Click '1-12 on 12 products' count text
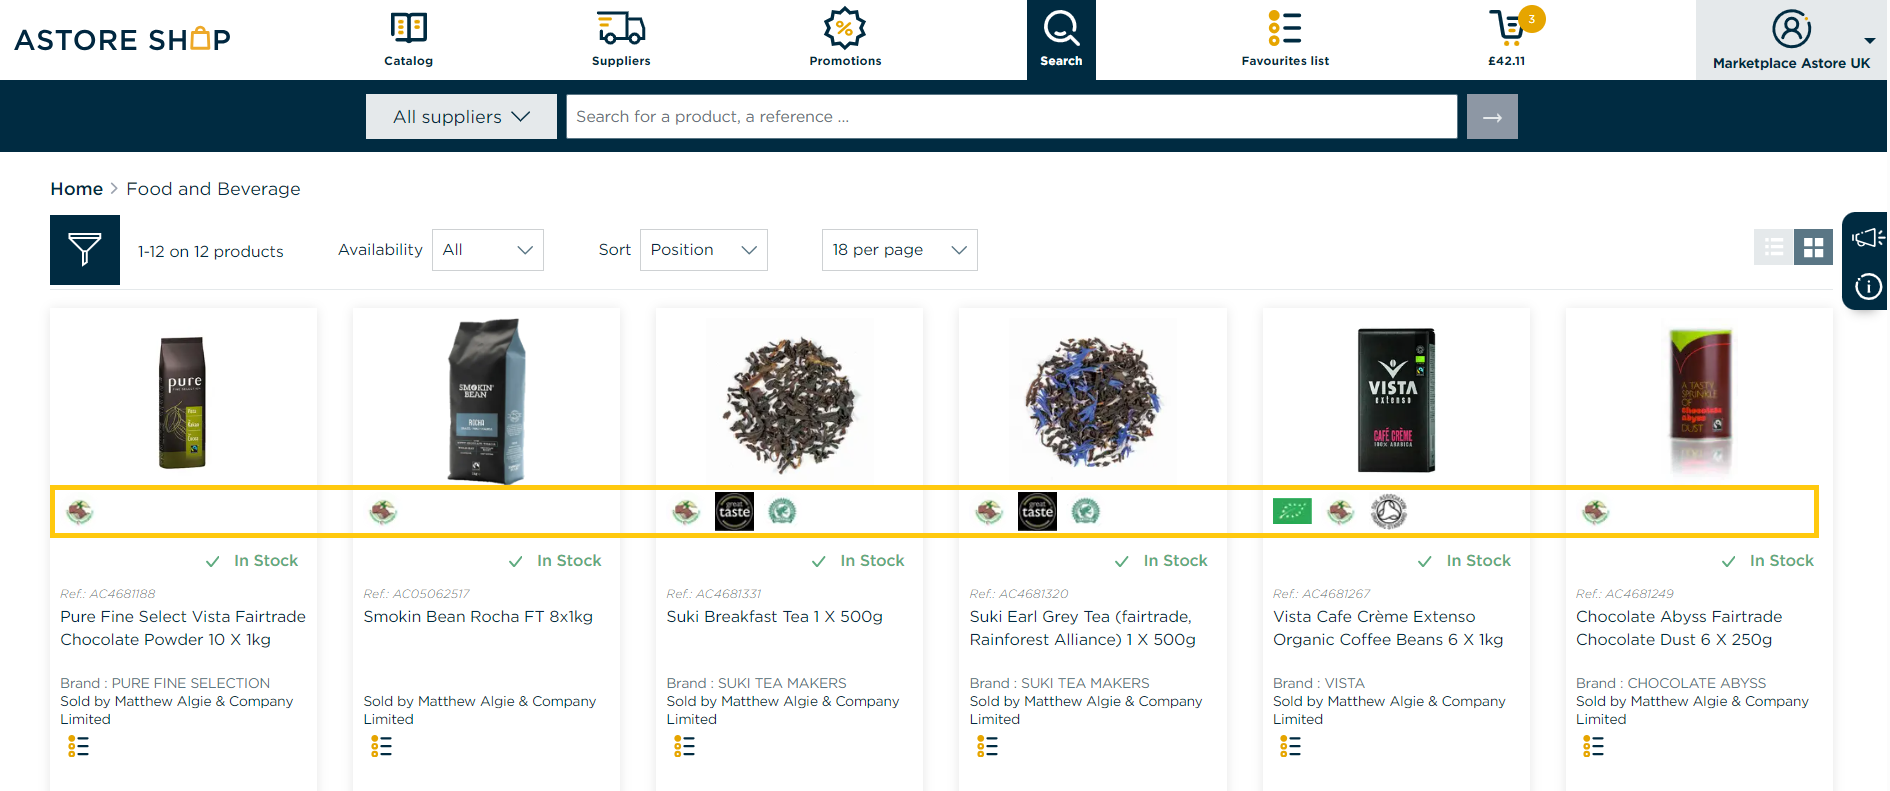This screenshot has height=791, width=1890. click(211, 252)
